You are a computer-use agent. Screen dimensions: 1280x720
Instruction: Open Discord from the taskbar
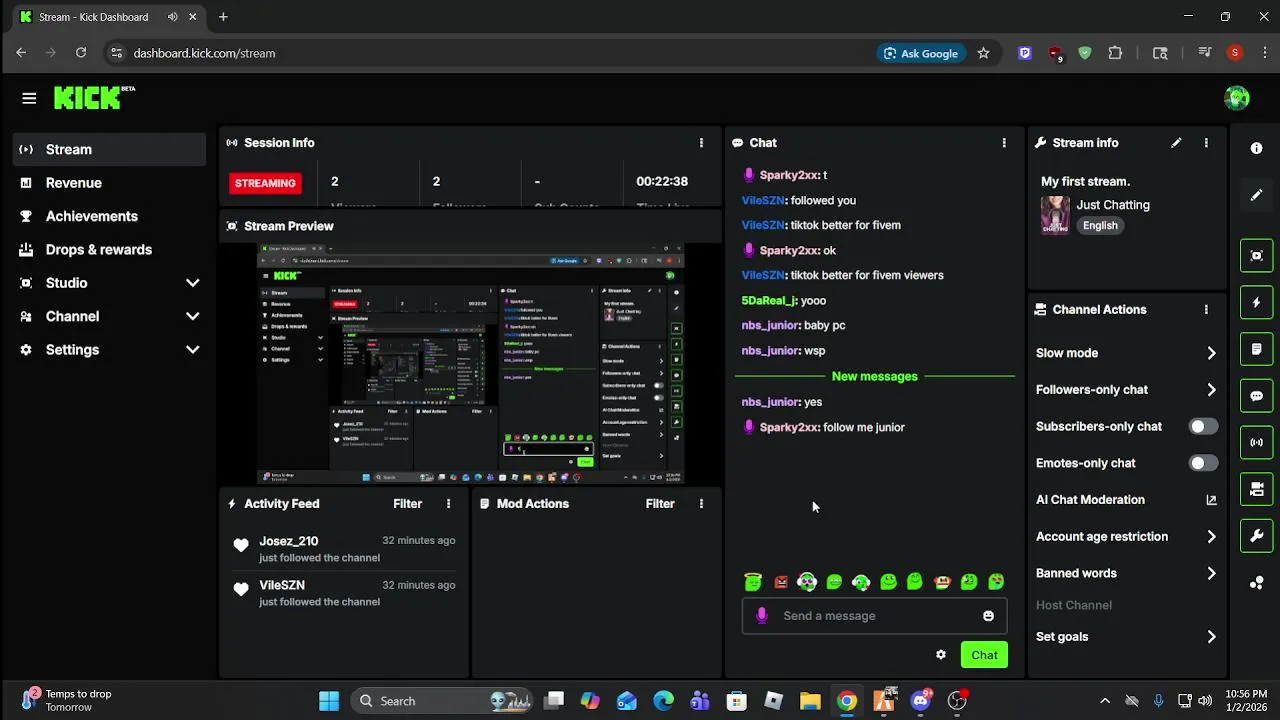pyautogui.click(x=921, y=701)
